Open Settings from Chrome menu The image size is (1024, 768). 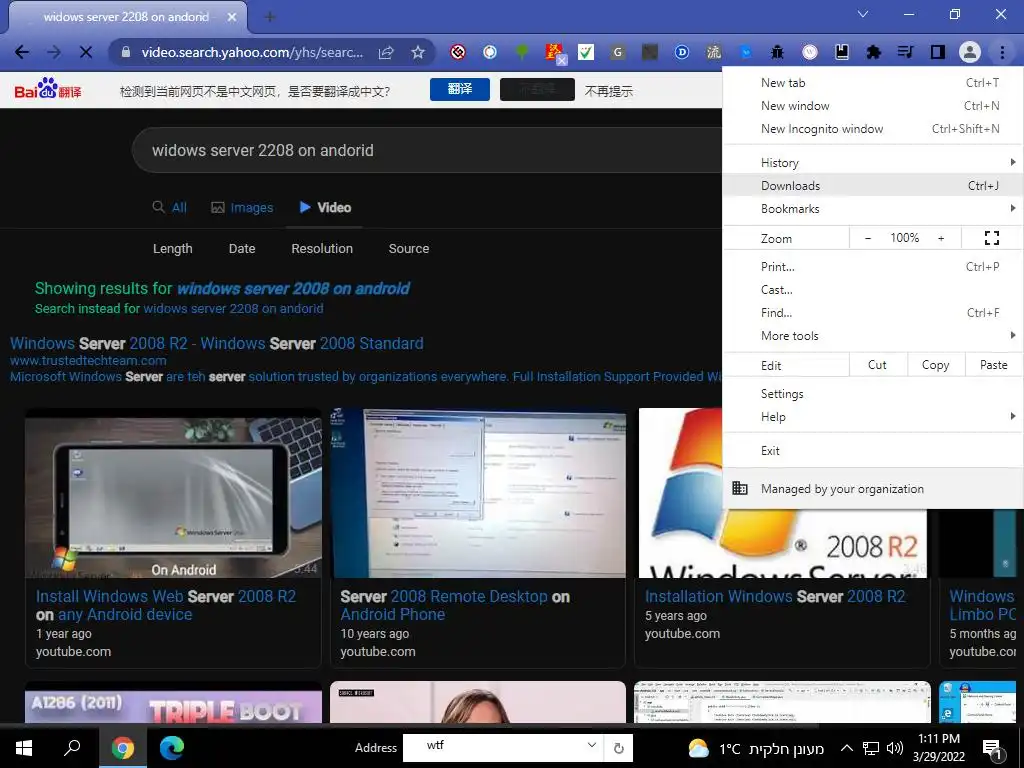tap(872, 394)
